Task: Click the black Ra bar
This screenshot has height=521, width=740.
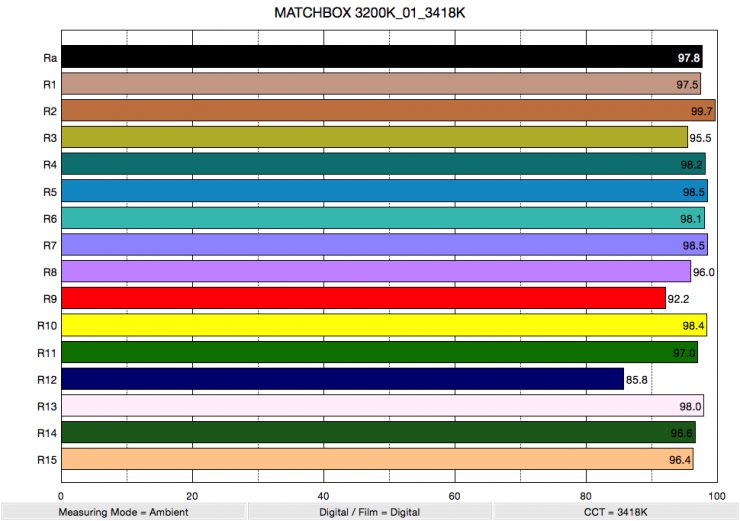Action: pyautogui.click(x=381, y=57)
